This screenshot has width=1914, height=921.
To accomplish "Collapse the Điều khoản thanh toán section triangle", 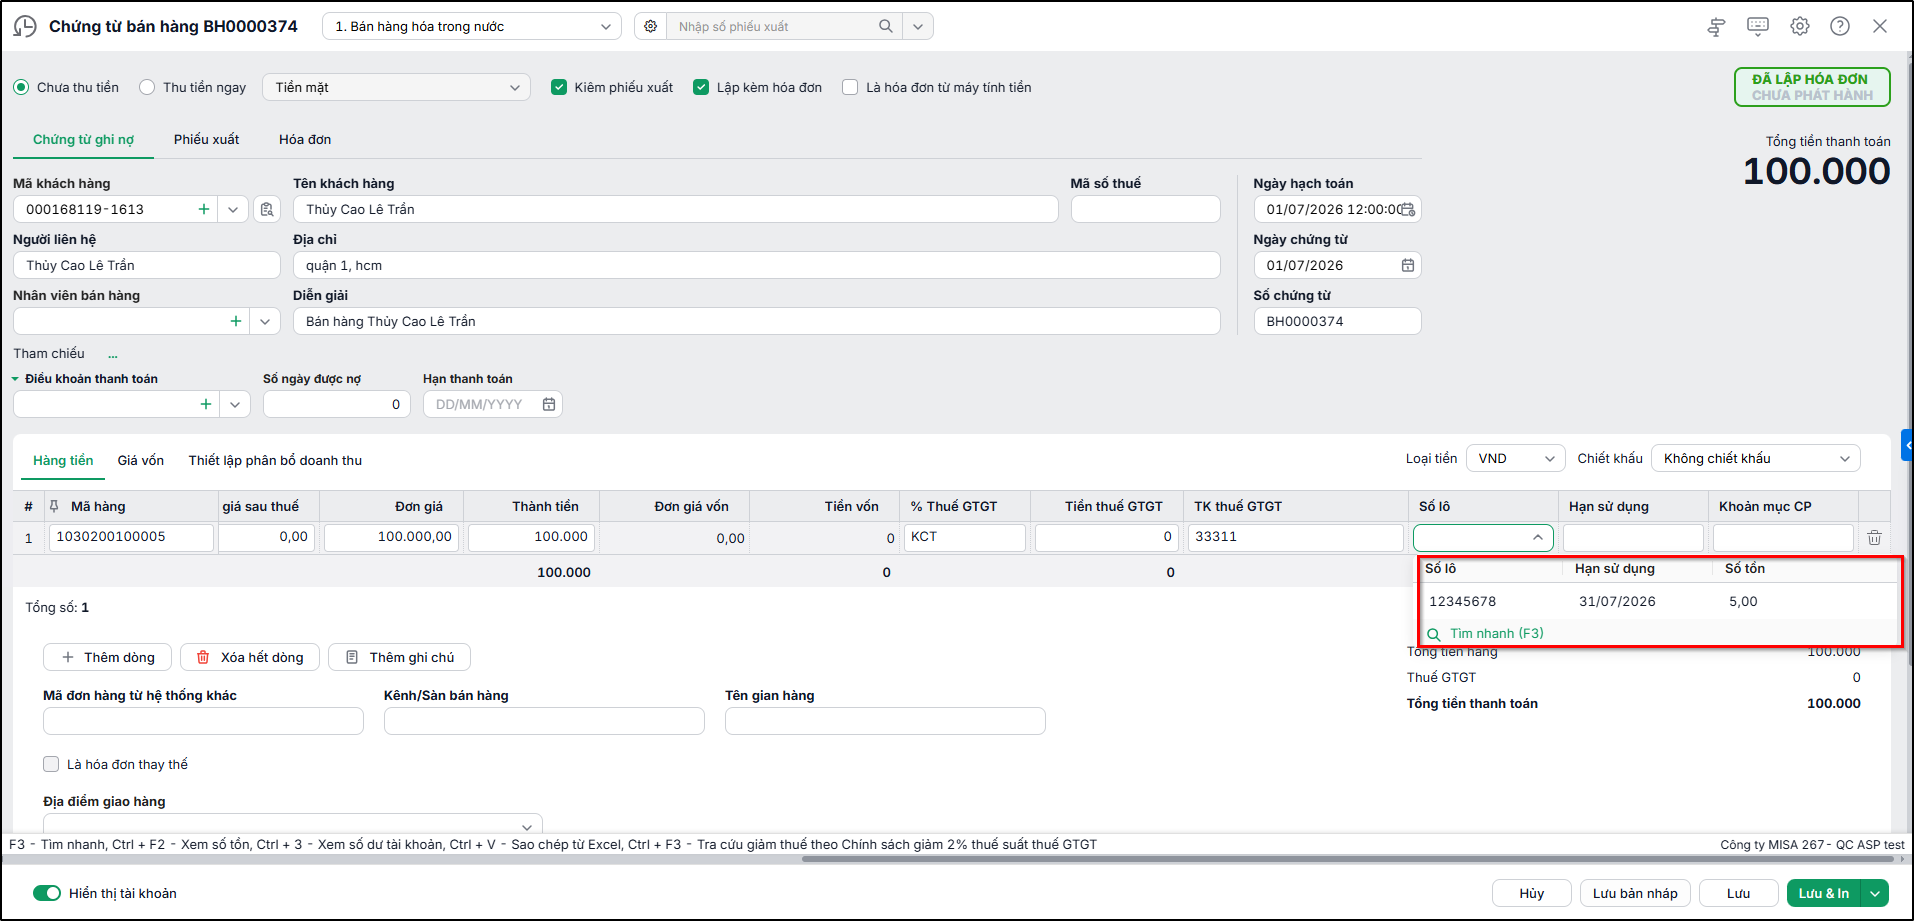I will pyautogui.click(x=15, y=379).
